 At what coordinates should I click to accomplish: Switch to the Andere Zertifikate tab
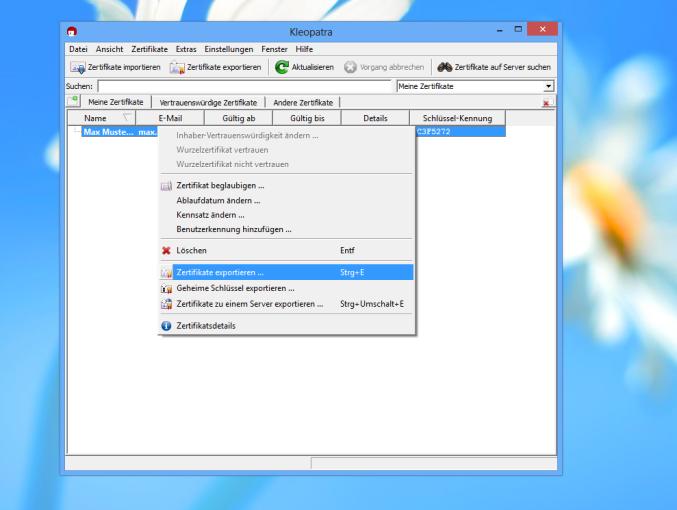[x=303, y=103]
